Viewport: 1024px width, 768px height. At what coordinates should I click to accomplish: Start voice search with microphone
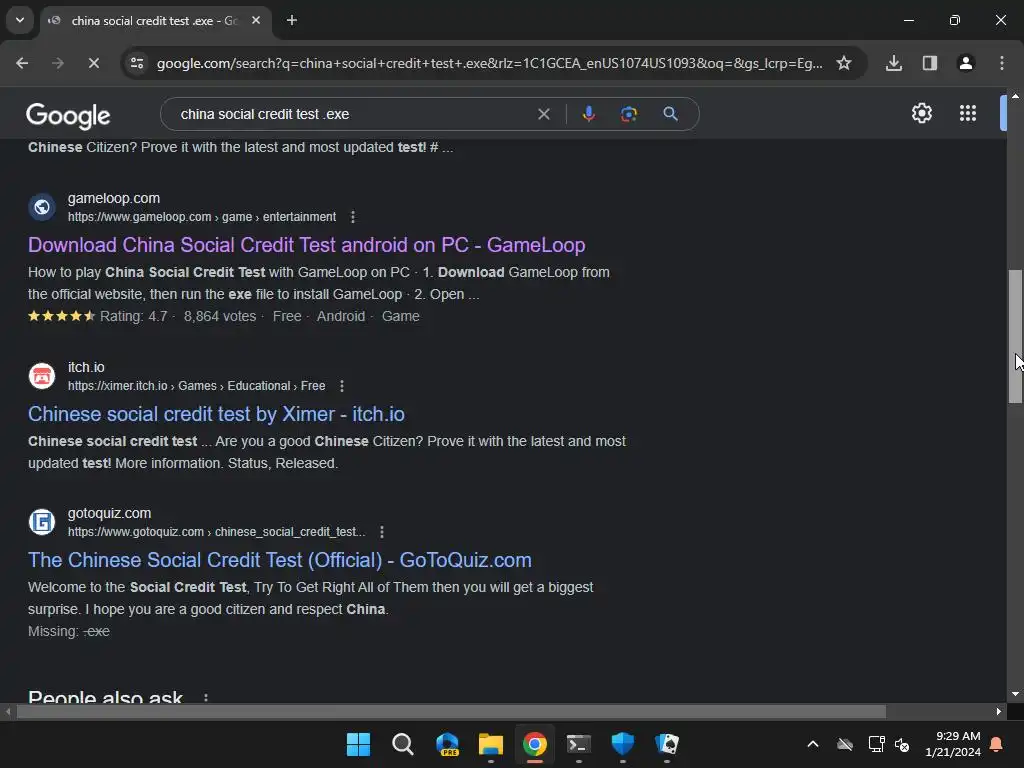(588, 114)
